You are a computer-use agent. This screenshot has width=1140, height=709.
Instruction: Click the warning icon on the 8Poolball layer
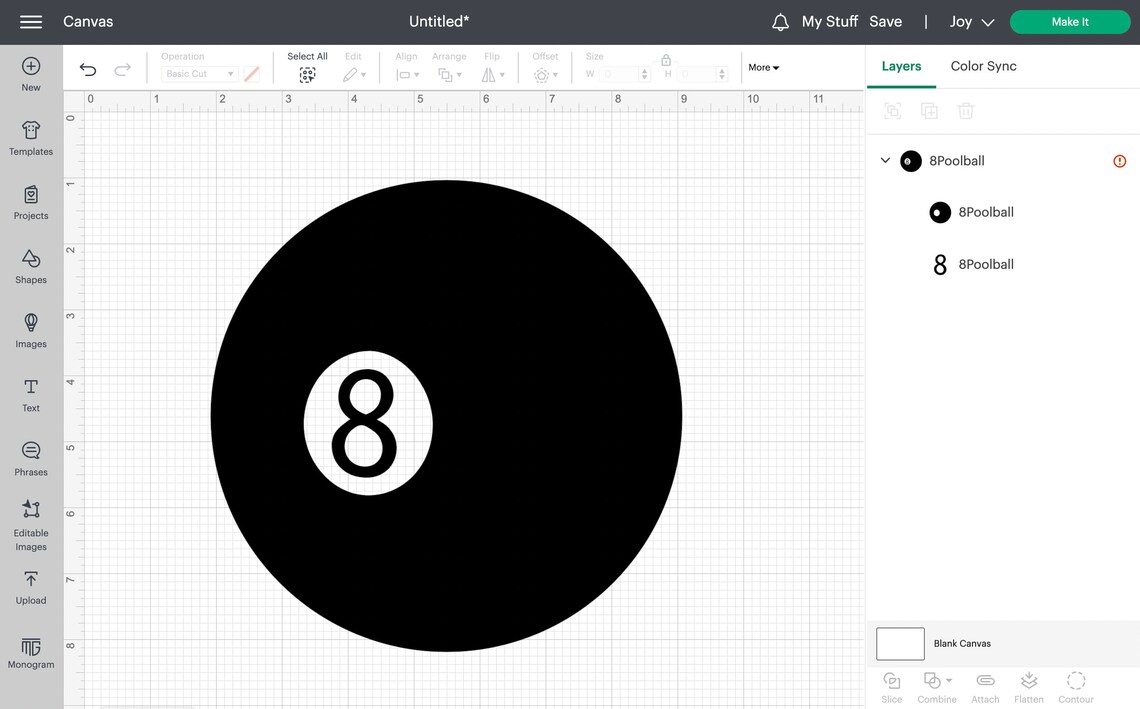(1119, 160)
